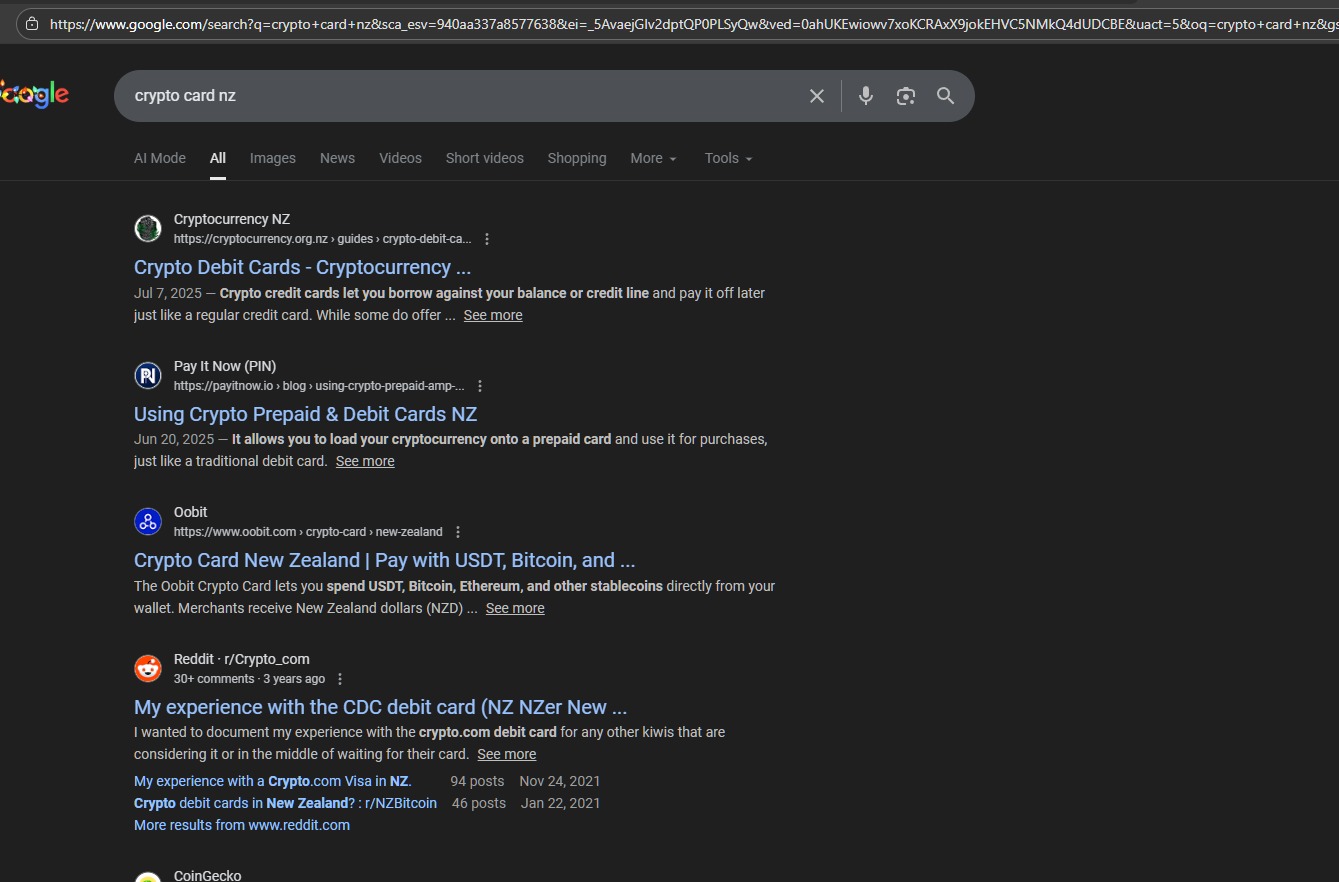This screenshot has width=1339, height=882.
Task: Open Using Crypto Prepaid & Debit Cards NZ
Action: [306, 414]
